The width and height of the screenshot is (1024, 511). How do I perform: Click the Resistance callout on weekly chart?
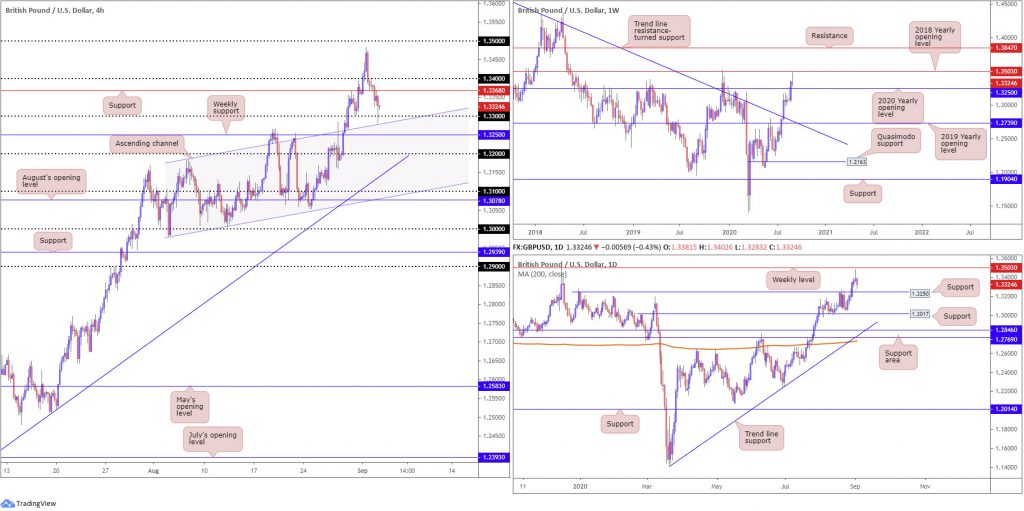coord(828,35)
